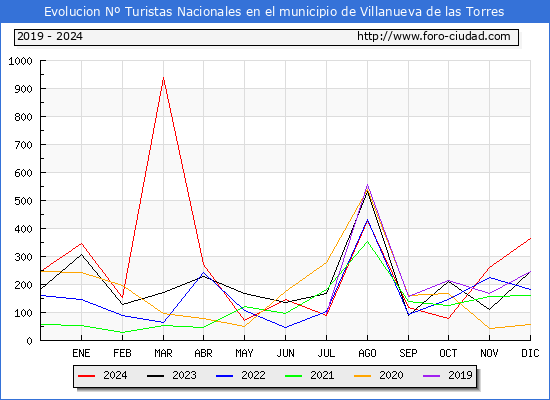Click the purple 2019 peak at AGO

(x=367, y=185)
